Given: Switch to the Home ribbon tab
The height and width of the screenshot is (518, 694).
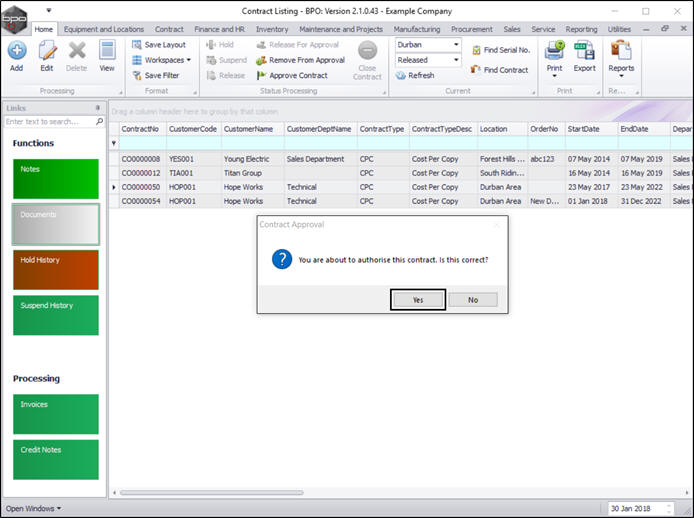Looking at the screenshot, I should (43, 29).
